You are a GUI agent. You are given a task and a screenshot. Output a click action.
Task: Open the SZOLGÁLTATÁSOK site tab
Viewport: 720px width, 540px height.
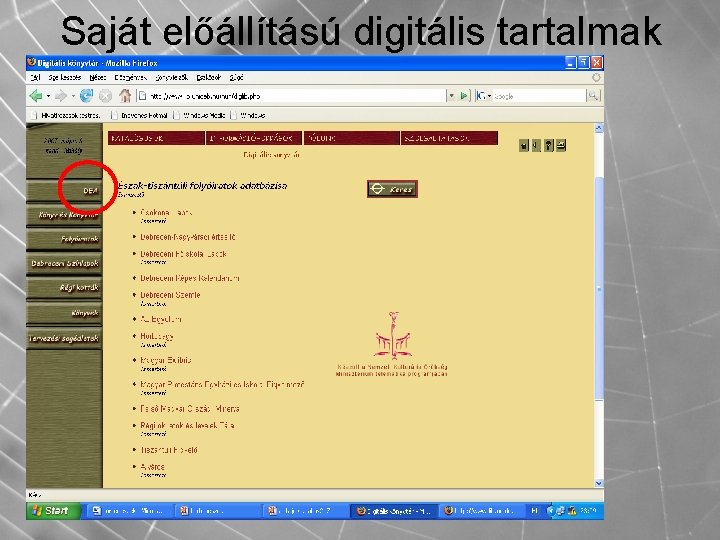450,138
